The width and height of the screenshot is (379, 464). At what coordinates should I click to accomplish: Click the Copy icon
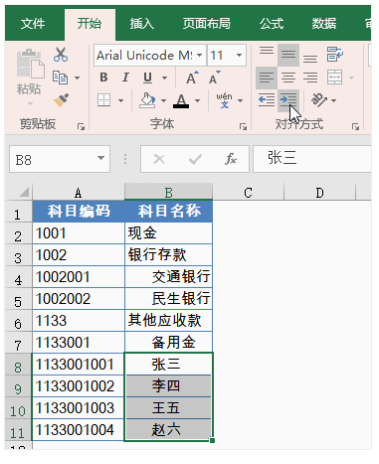pos(60,78)
